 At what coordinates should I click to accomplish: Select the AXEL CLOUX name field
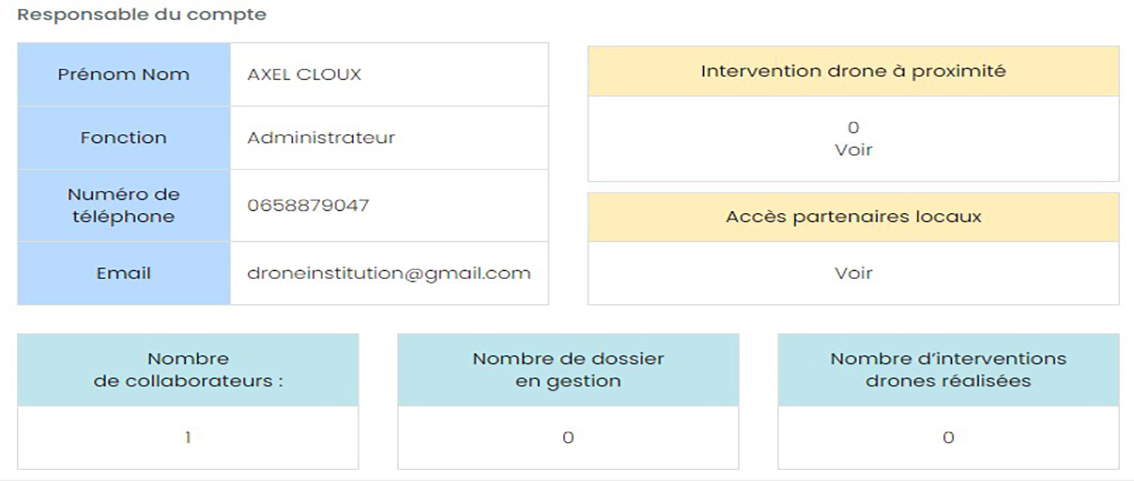click(390, 75)
